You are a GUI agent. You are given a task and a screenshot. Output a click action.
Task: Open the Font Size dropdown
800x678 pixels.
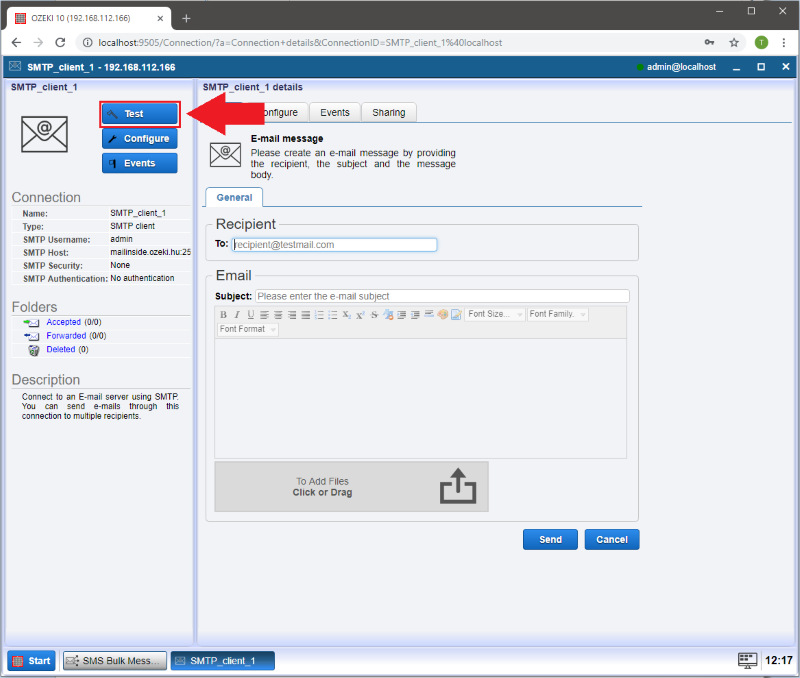tap(494, 315)
